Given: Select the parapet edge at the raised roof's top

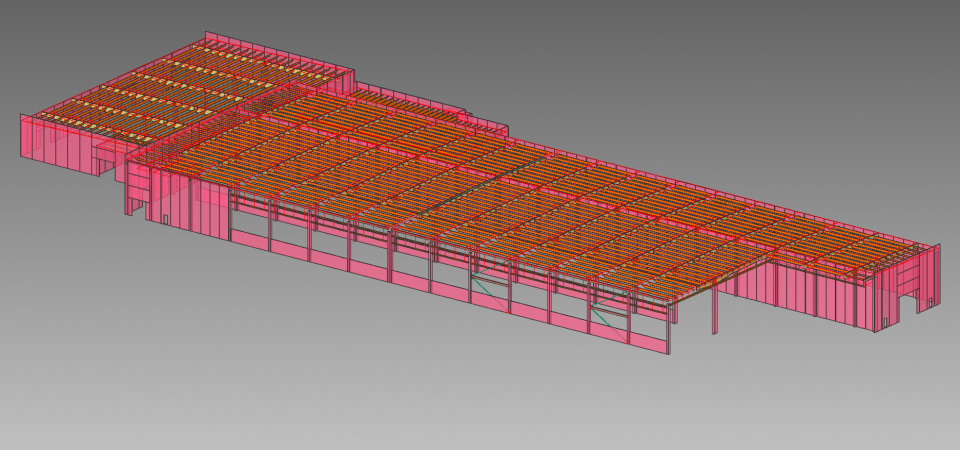Looking at the screenshot, I should pyautogui.click(x=280, y=52).
